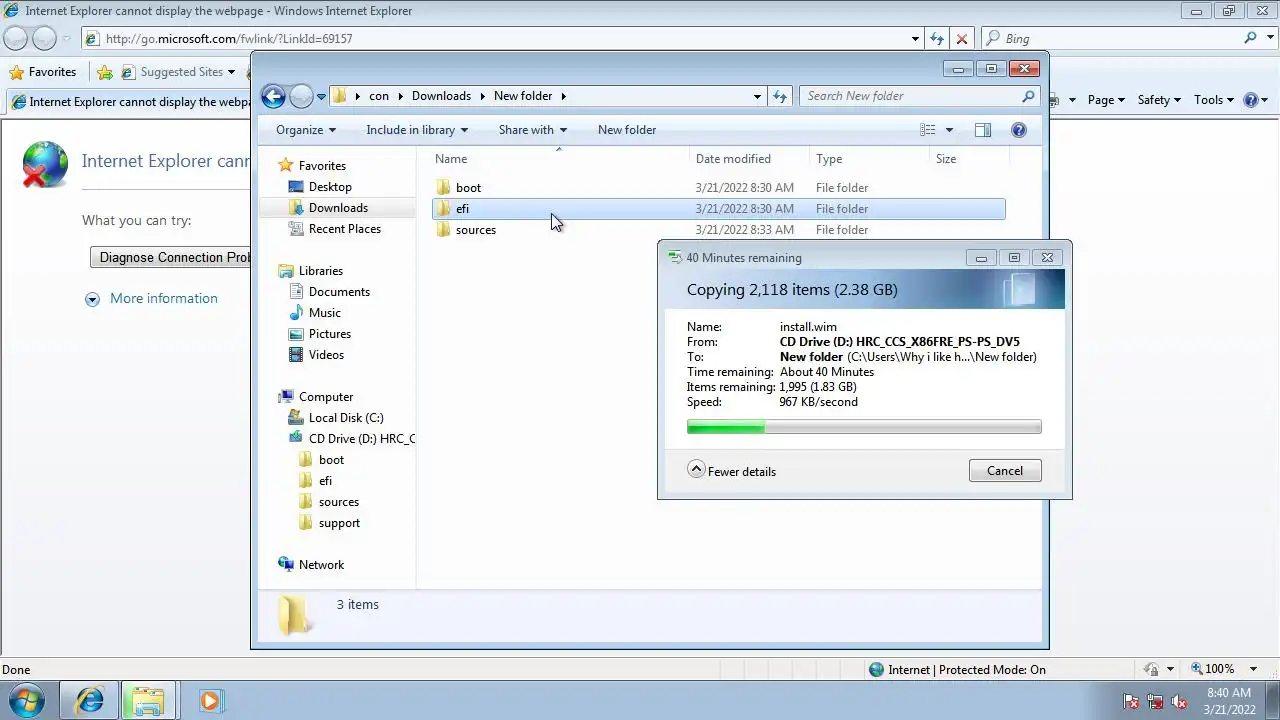The height and width of the screenshot is (720, 1280).
Task: Click the Diagnose Connection Problems button
Action: [x=171, y=257]
